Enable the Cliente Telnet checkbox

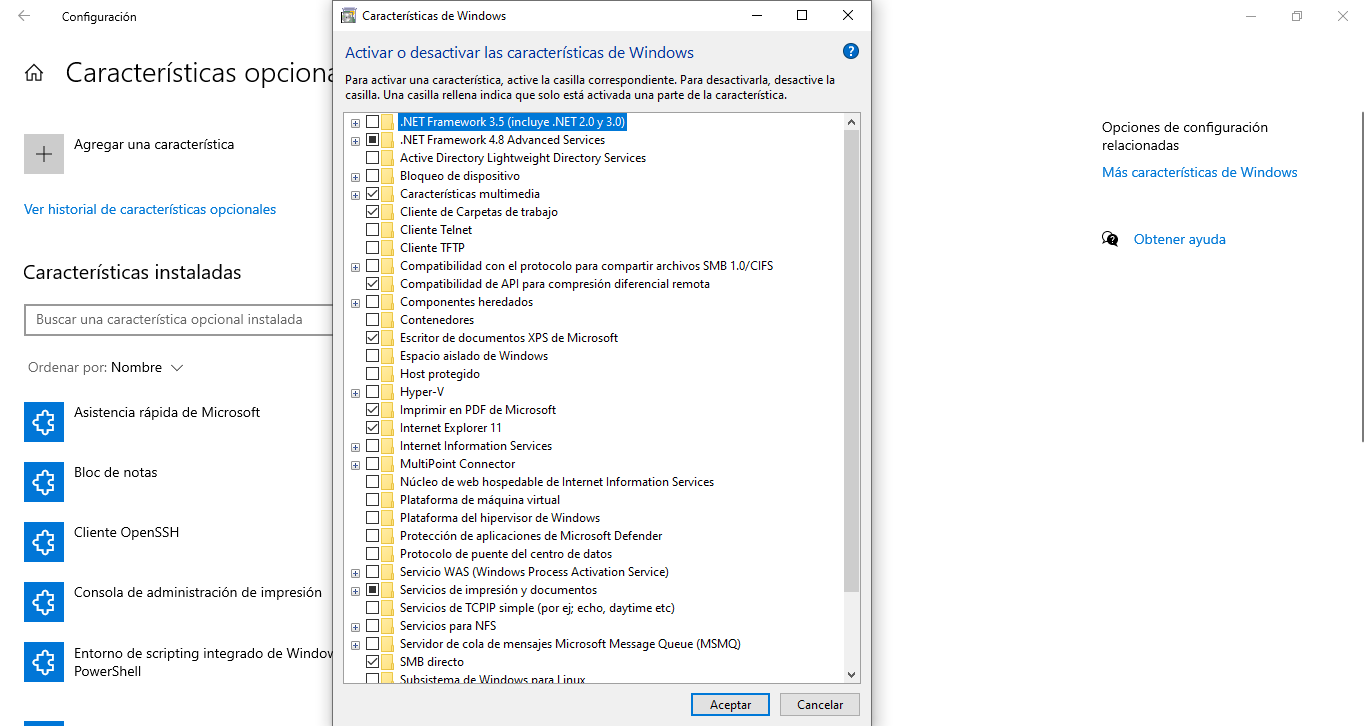372,230
